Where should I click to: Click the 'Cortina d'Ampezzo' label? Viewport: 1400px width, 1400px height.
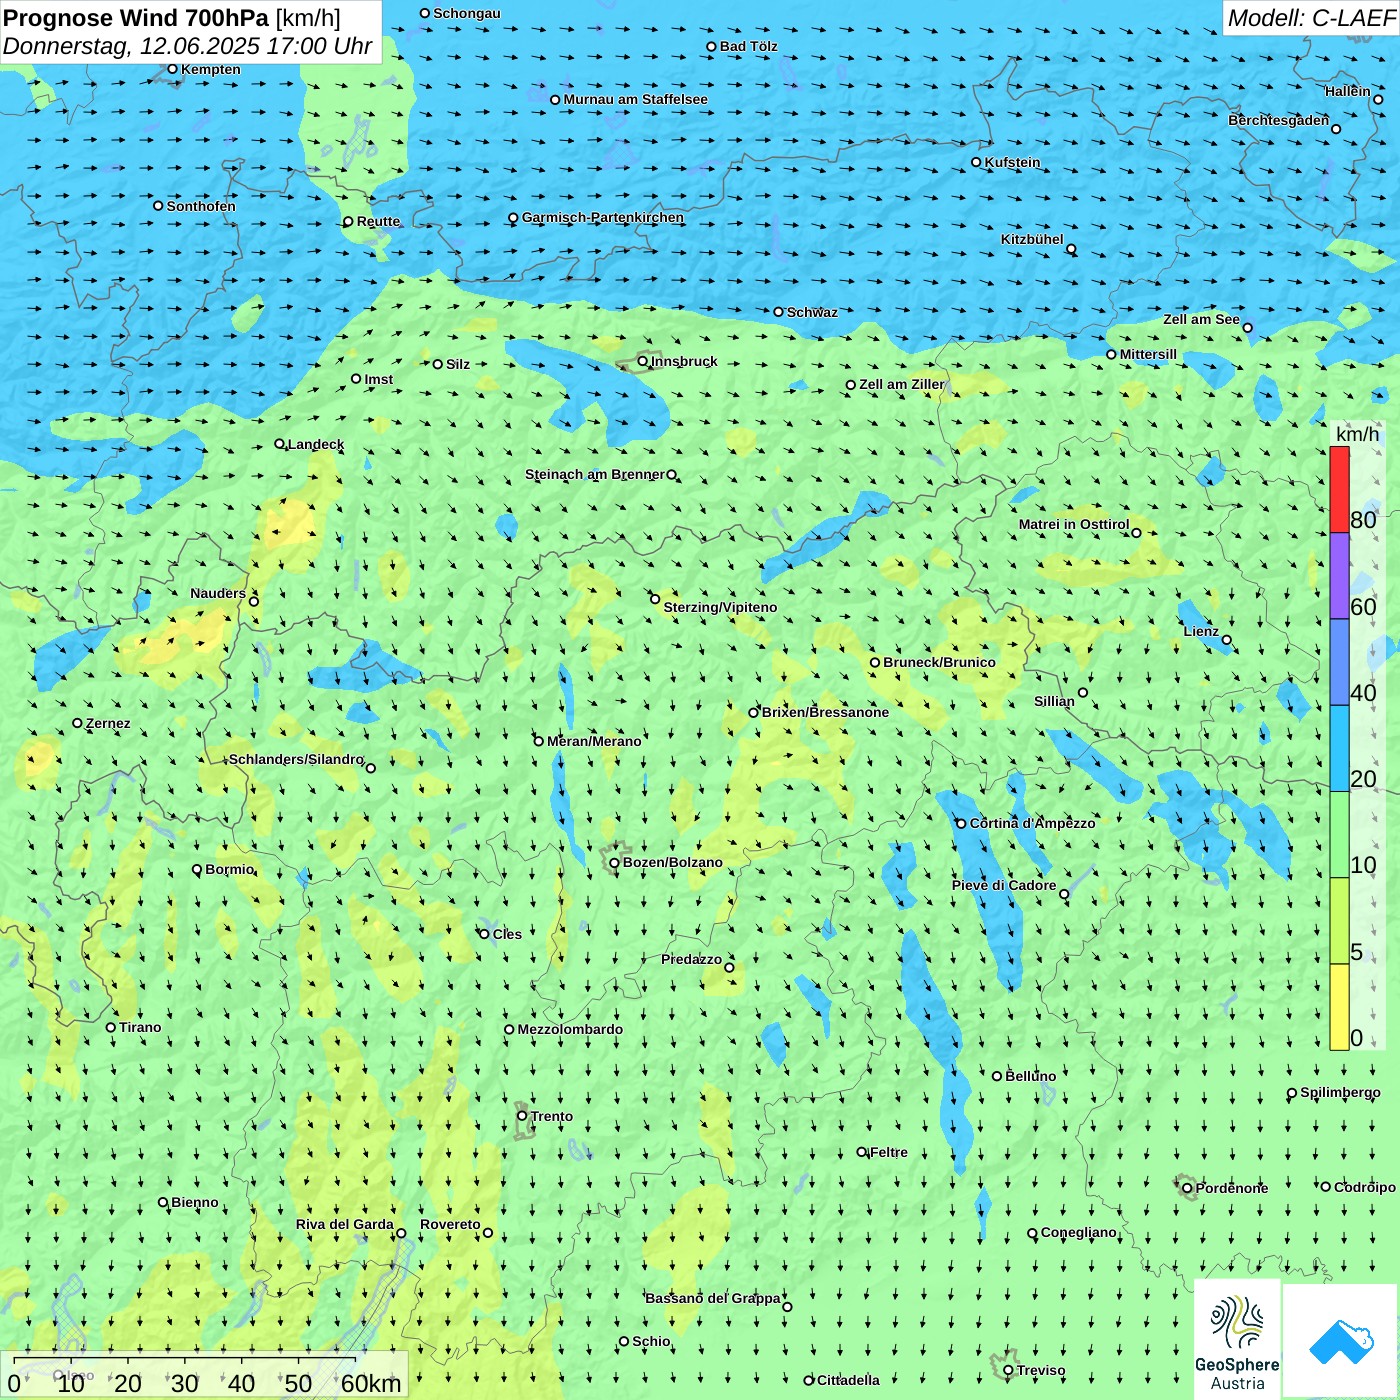[x=1032, y=823]
